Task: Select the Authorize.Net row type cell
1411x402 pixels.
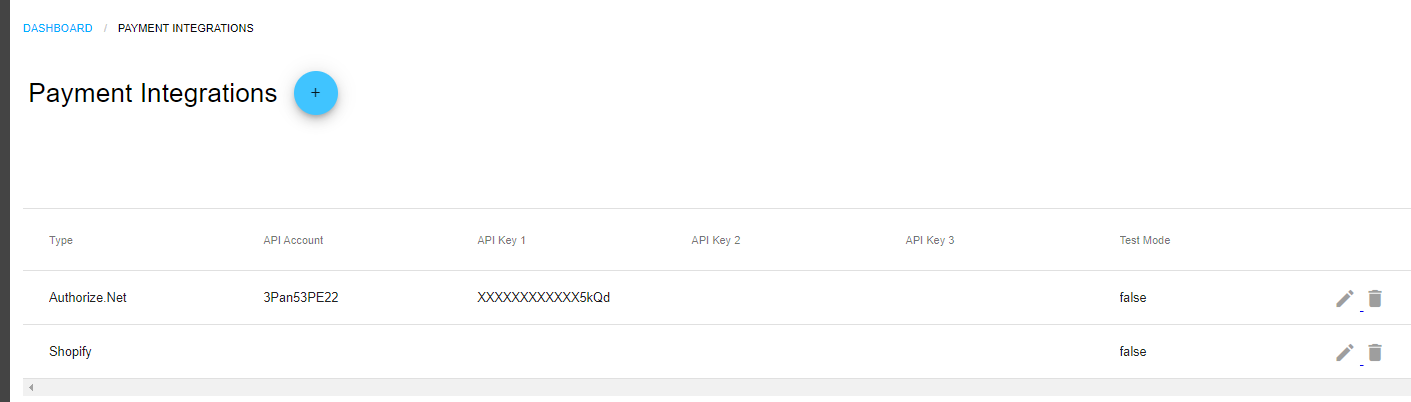Action: click(x=88, y=298)
